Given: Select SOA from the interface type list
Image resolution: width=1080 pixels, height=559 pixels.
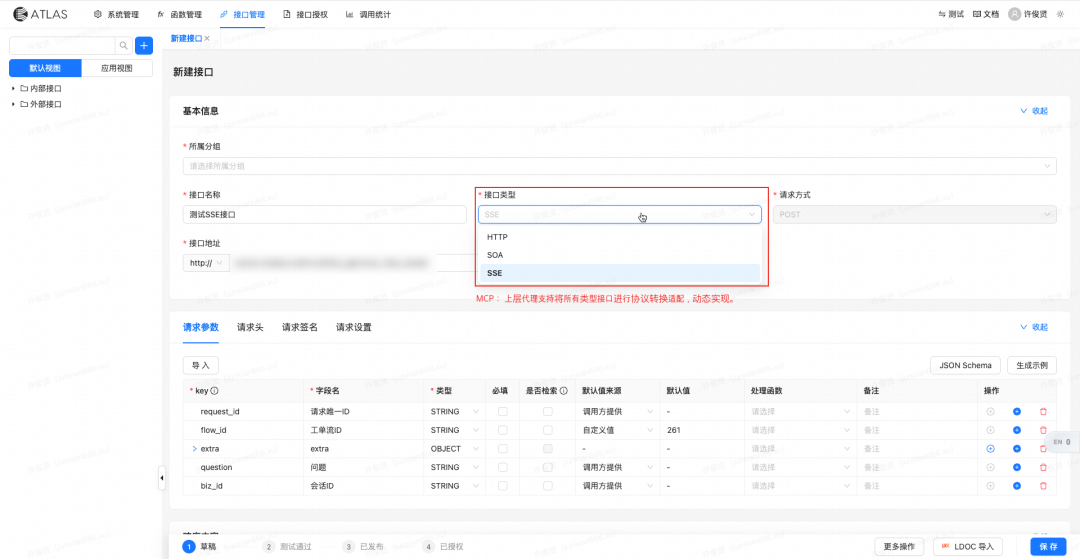Looking at the screenshot, I should click(620, 255).
